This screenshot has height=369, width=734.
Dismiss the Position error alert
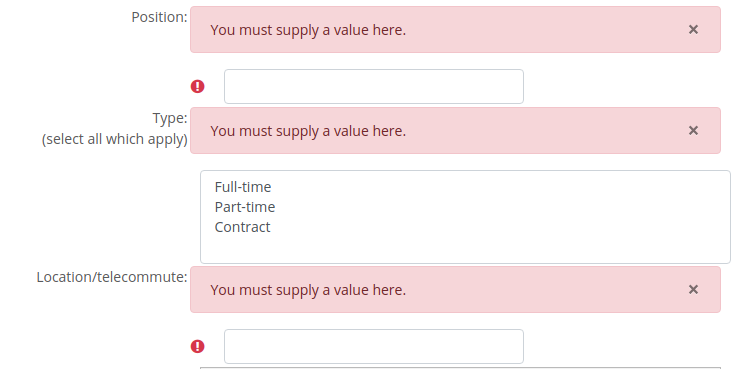pos(693,30)
